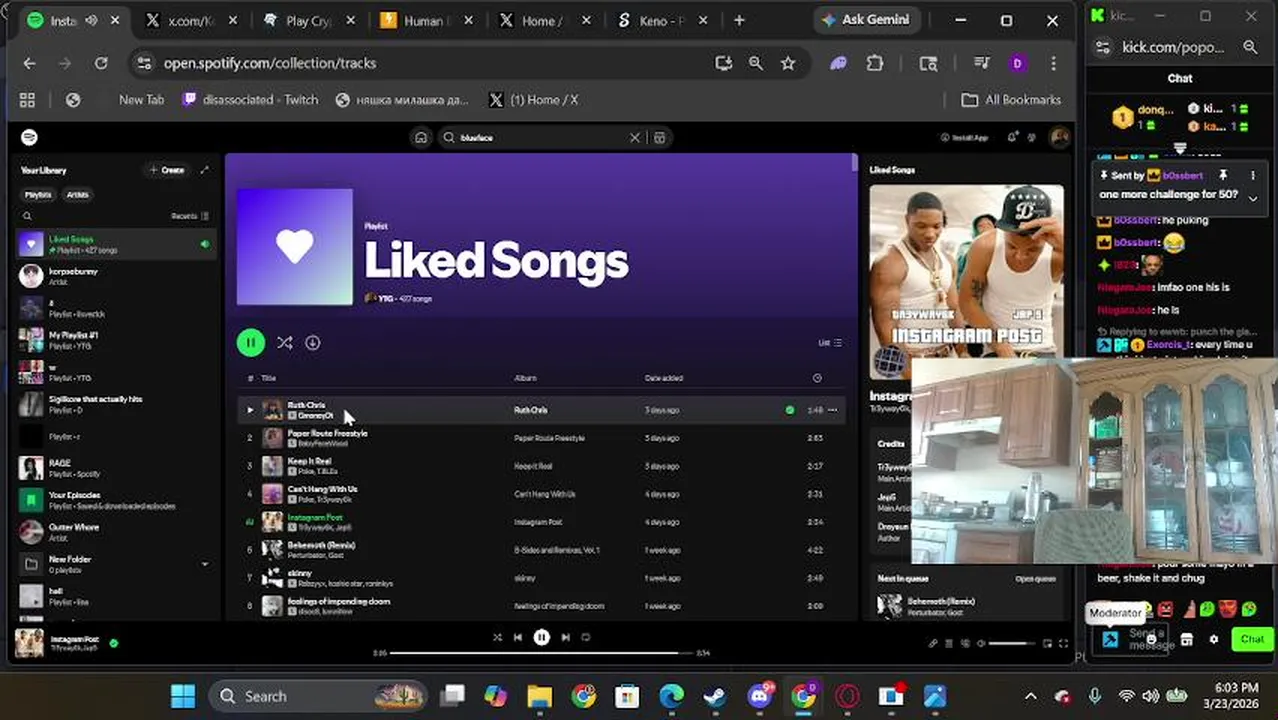Click the green Chat send button in Kick
Screen dimensions: 1278x720
[x=1252, y=639]
